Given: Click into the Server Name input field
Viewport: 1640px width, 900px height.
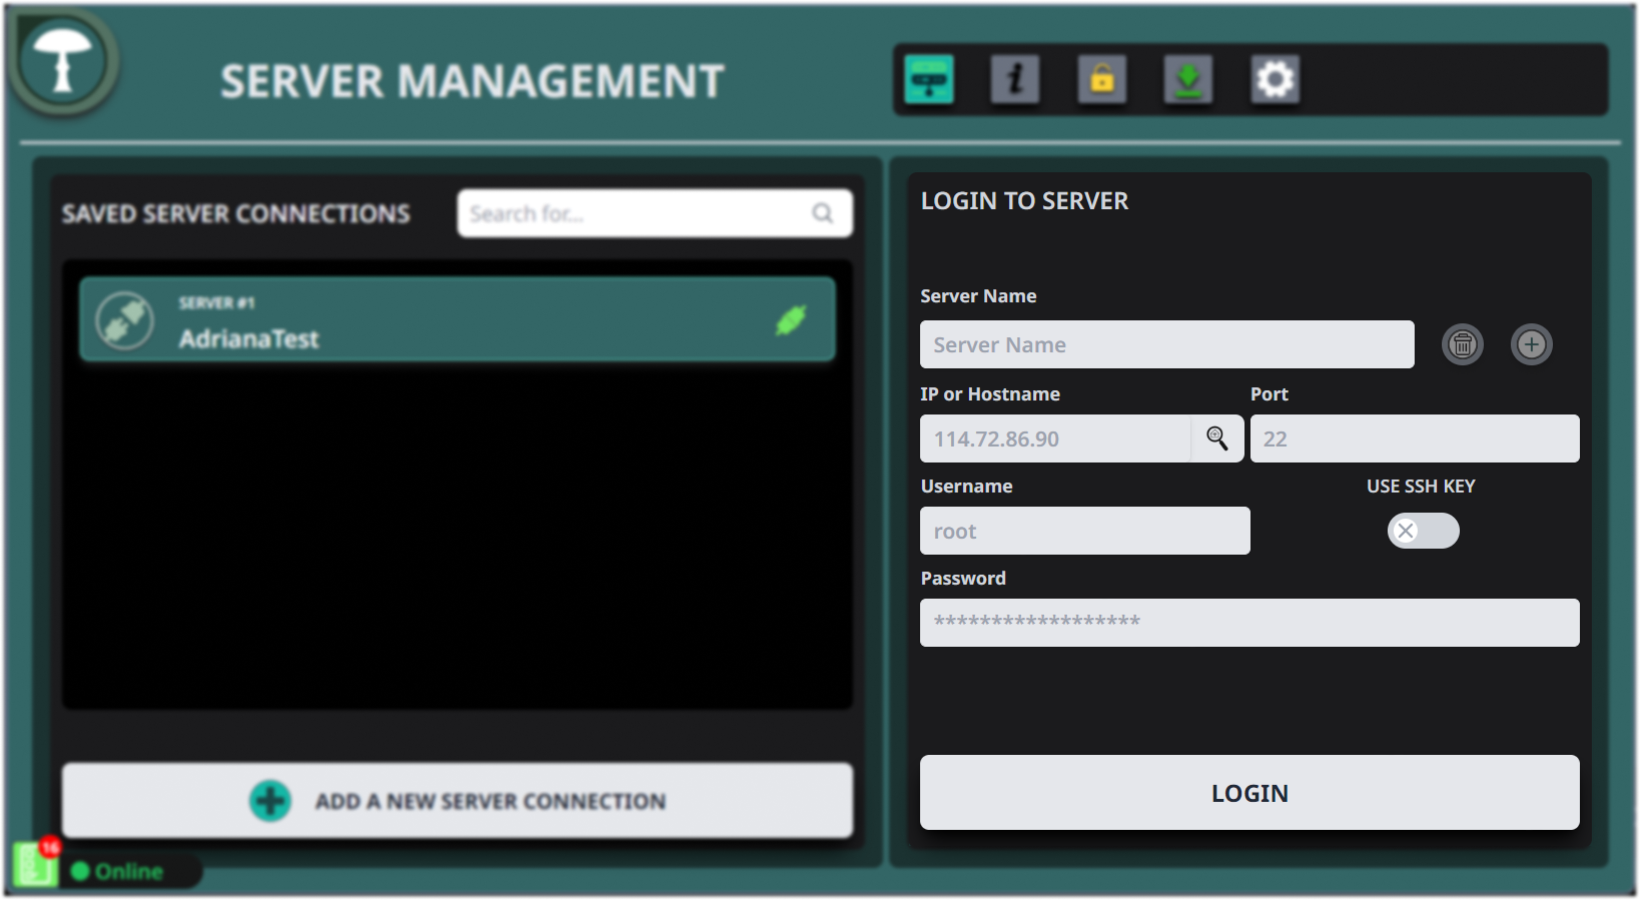Looking at the screenshot, I should (x=1167, y=344).
